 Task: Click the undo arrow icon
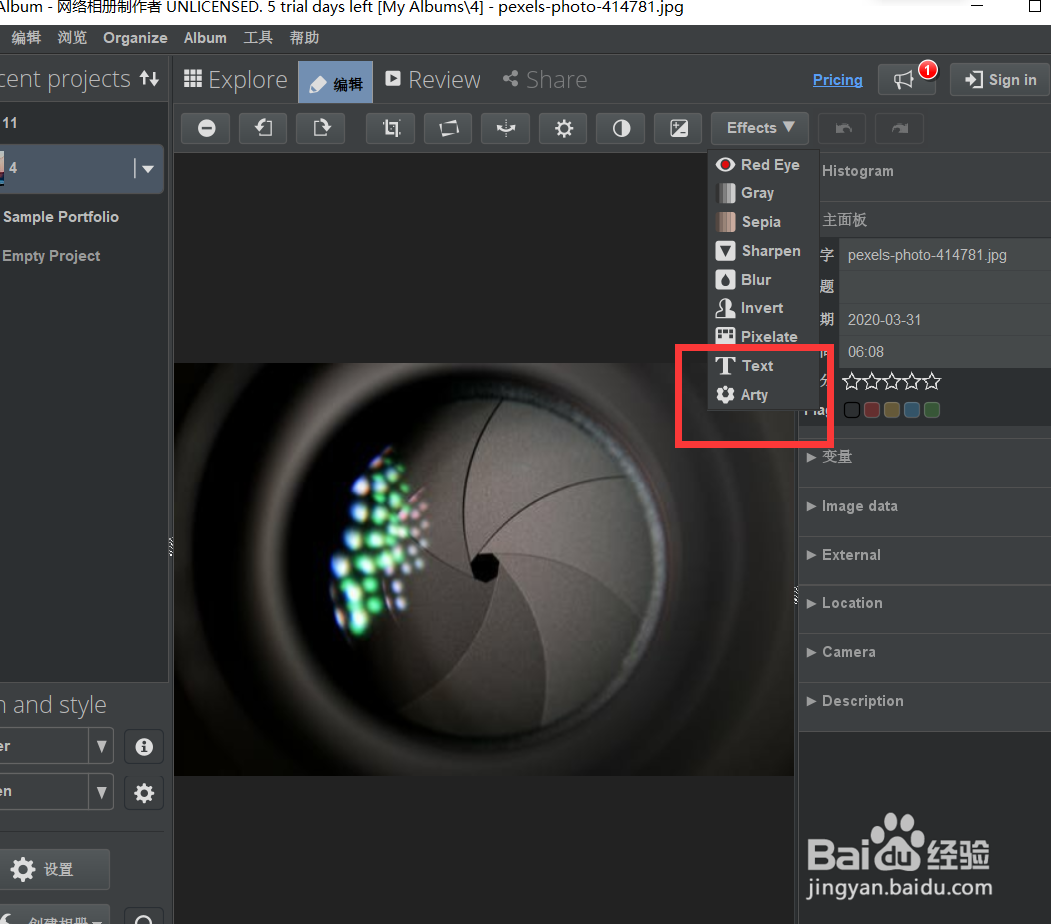(x=843, y=128)
